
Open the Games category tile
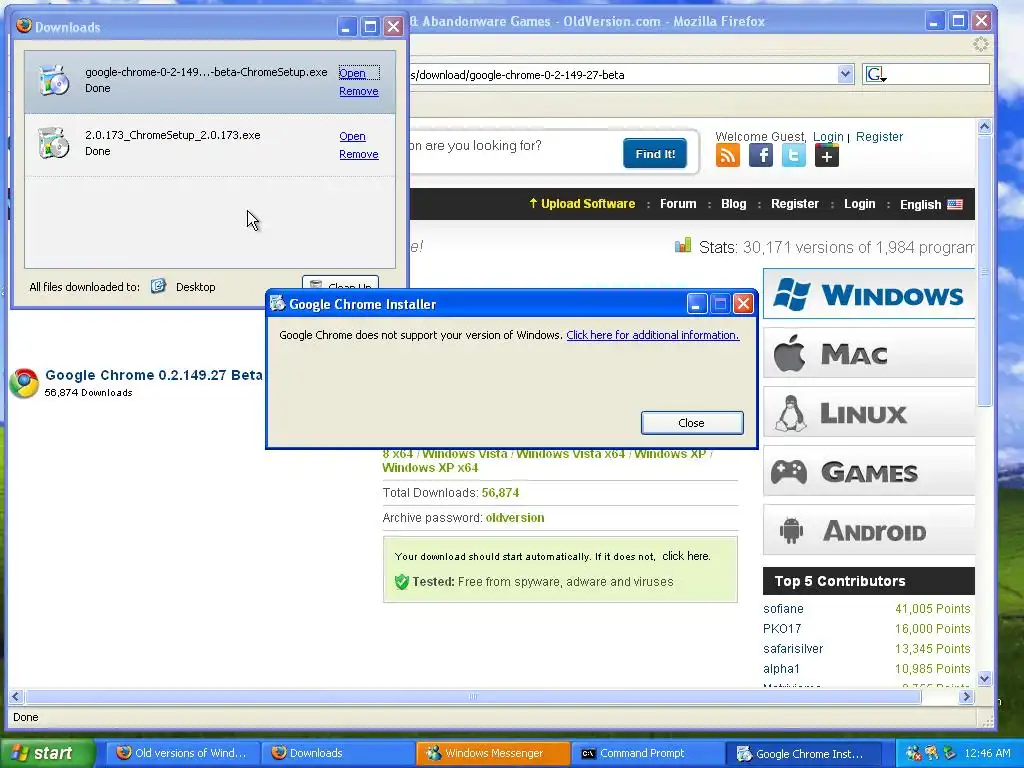coord(869,472)
